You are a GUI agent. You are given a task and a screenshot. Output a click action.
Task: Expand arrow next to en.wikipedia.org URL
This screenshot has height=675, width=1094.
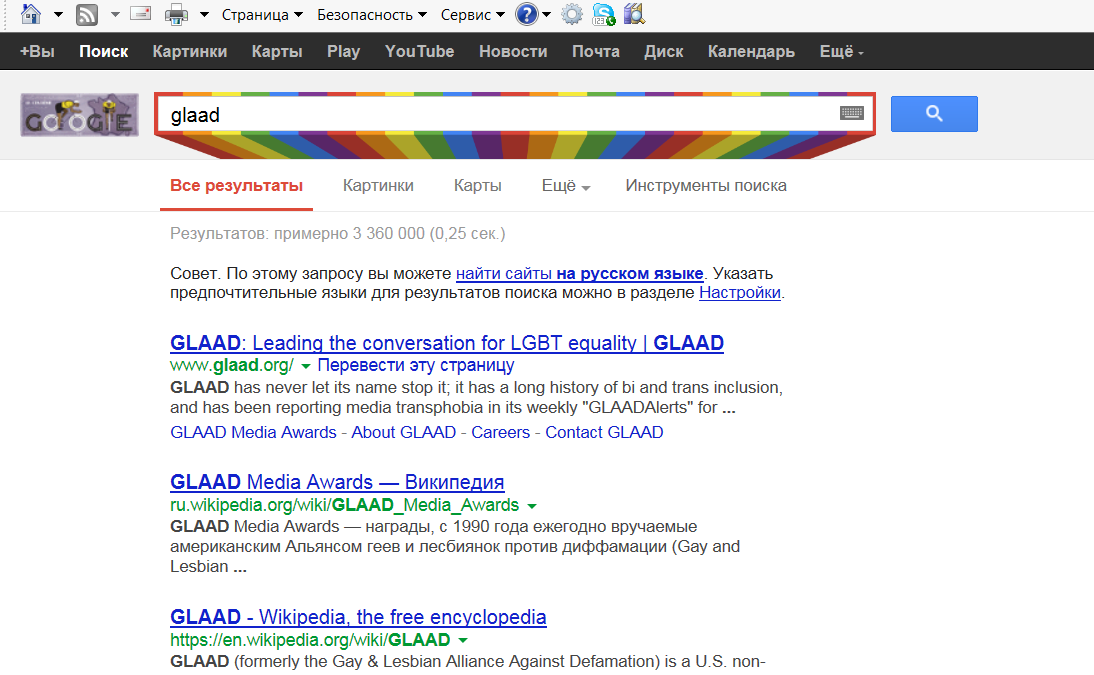pos(463,641)
